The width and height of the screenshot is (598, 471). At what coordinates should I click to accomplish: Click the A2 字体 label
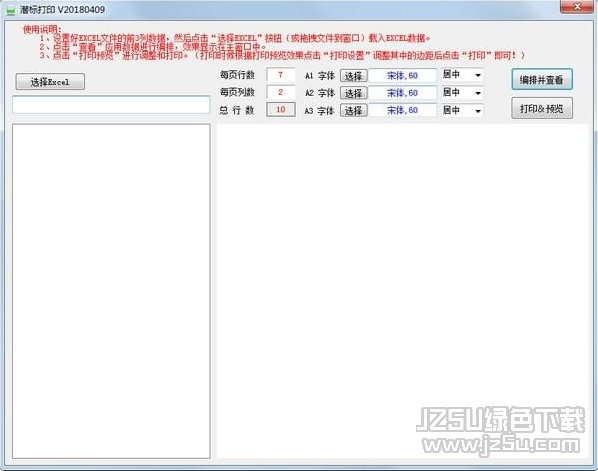320,93
